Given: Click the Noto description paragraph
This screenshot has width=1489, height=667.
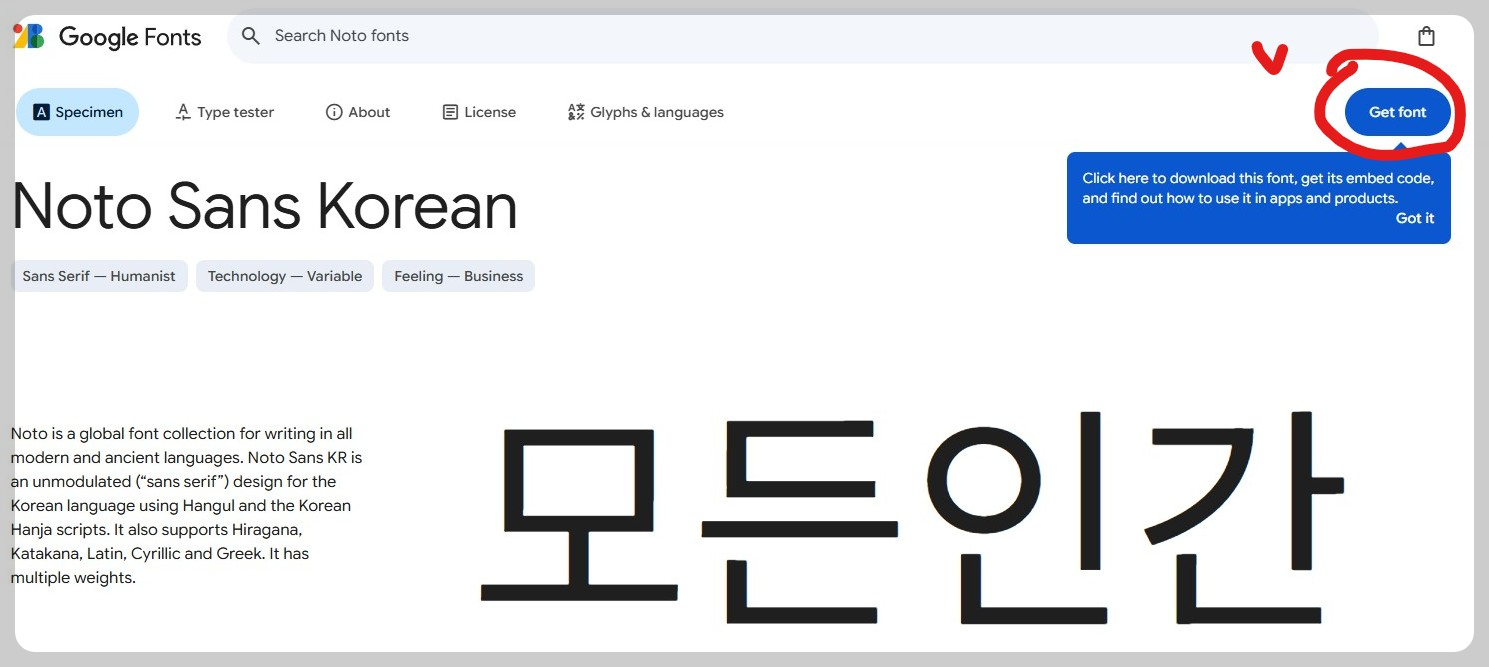Looking at the screenshot, I should pos(186,506).
